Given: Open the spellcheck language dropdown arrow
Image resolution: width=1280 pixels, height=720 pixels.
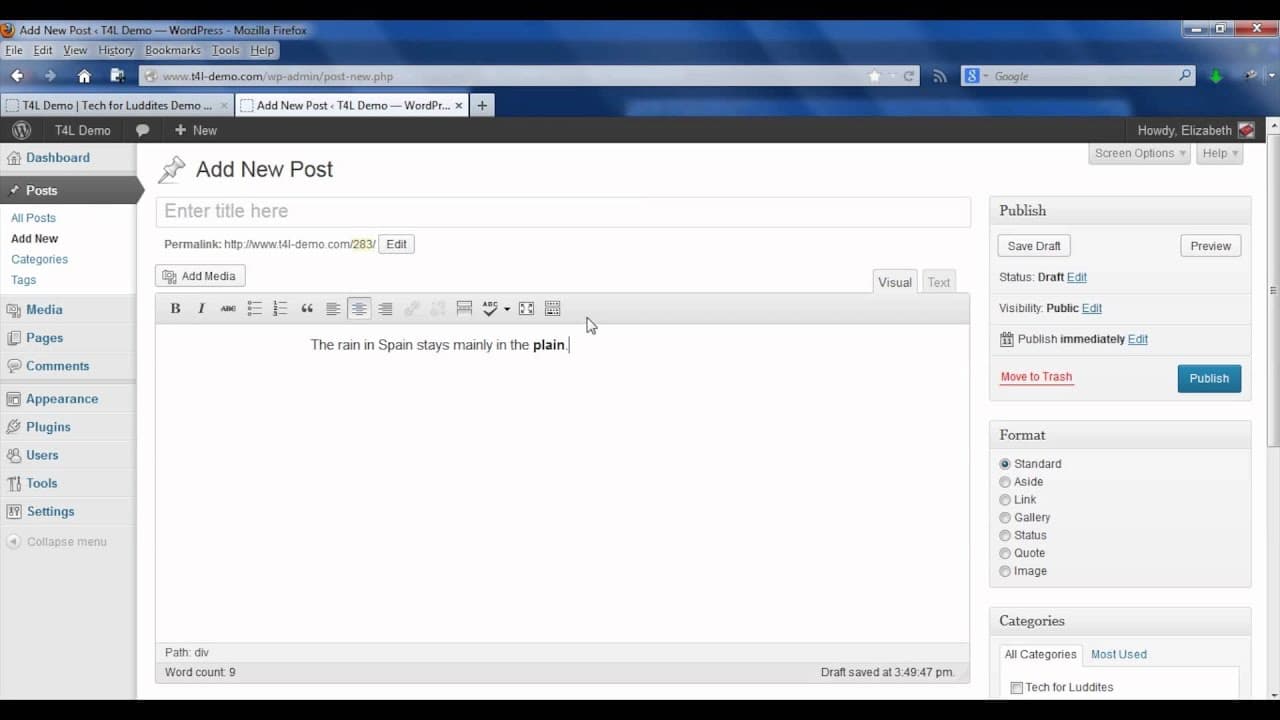Looking at the screenshot, I should 507,309.
